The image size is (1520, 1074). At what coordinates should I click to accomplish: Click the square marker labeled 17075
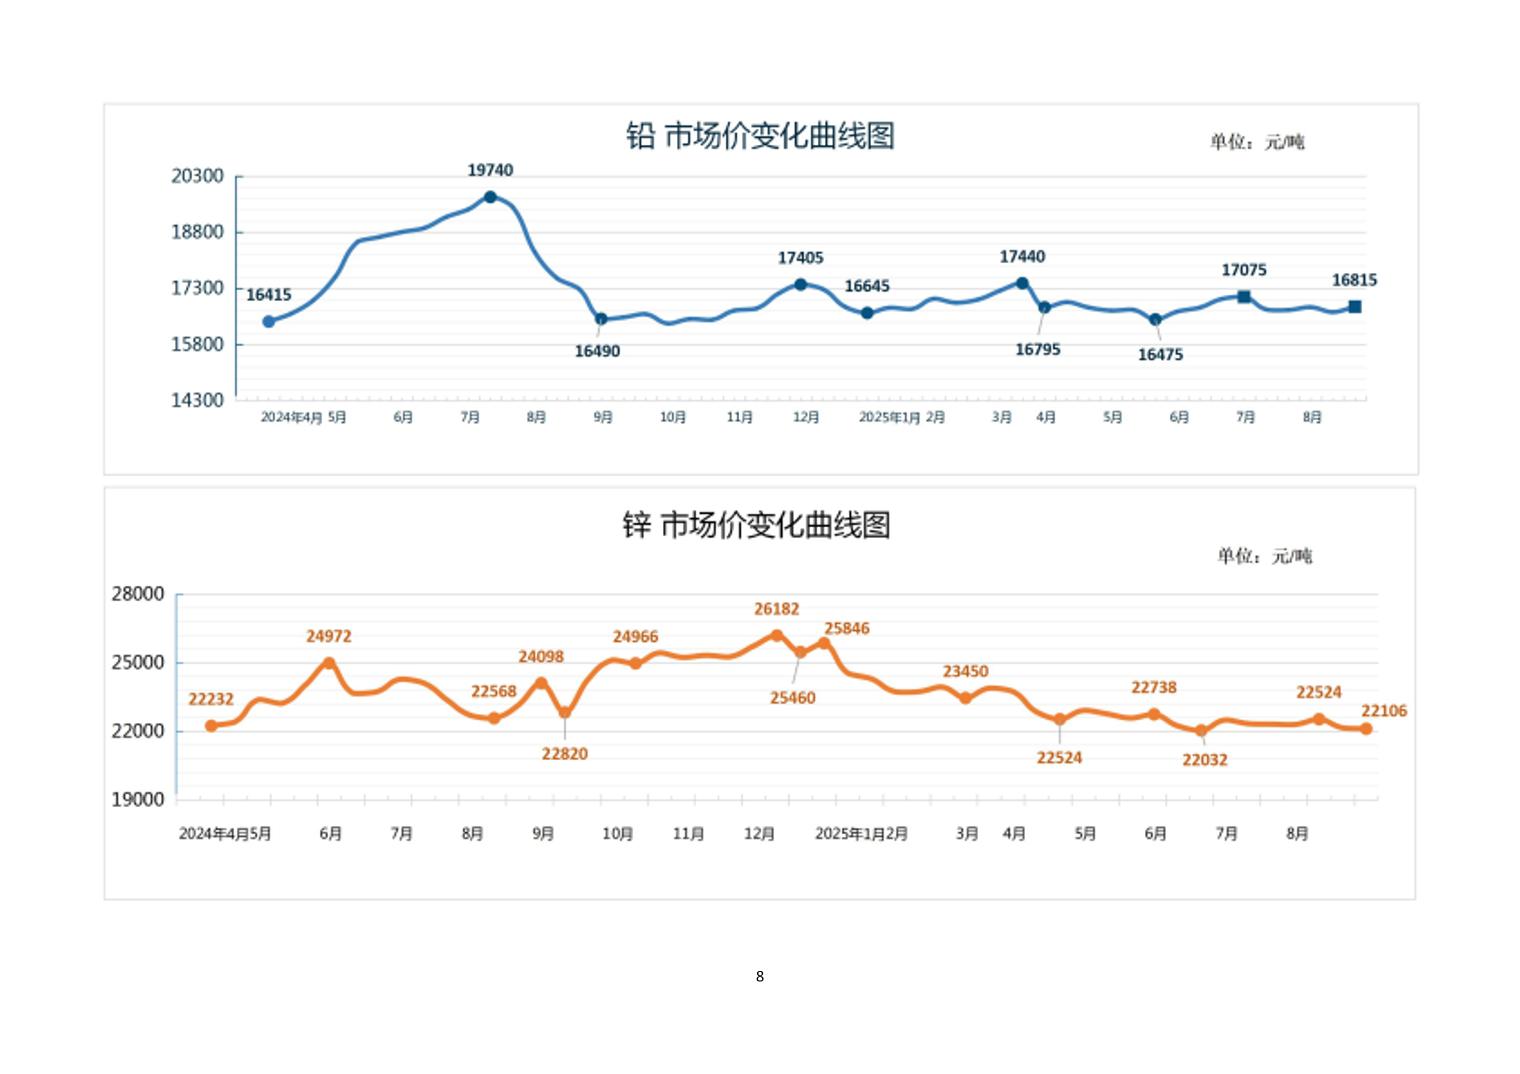(x=1244, y=297)
